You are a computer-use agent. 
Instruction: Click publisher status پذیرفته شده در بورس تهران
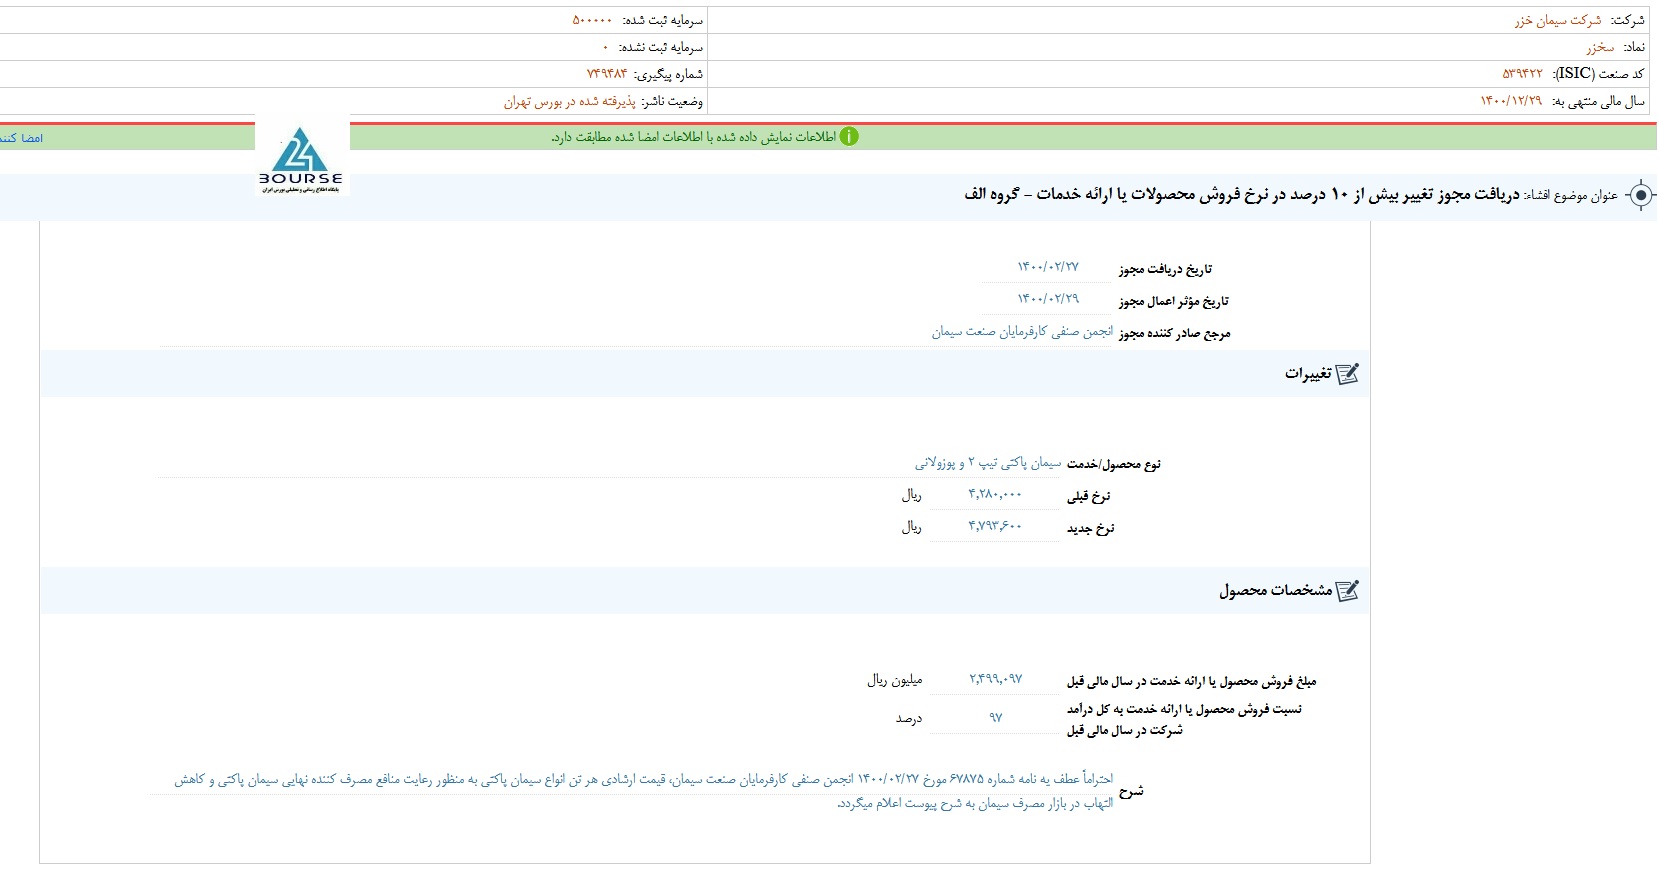click(569, 101)
